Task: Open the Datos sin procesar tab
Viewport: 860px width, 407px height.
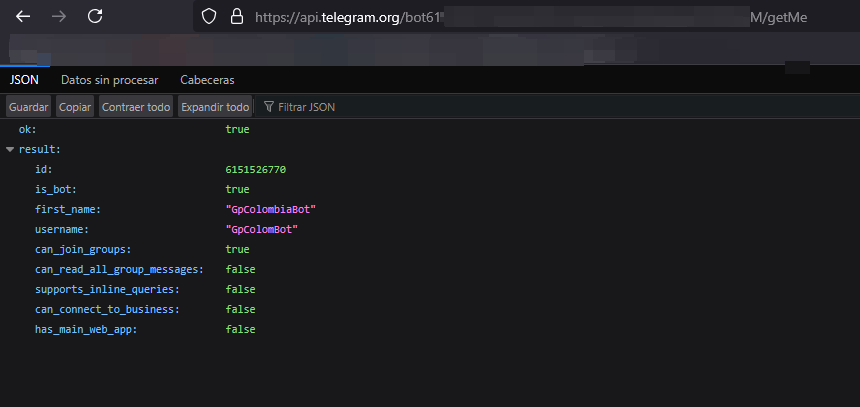Action: 110,80
